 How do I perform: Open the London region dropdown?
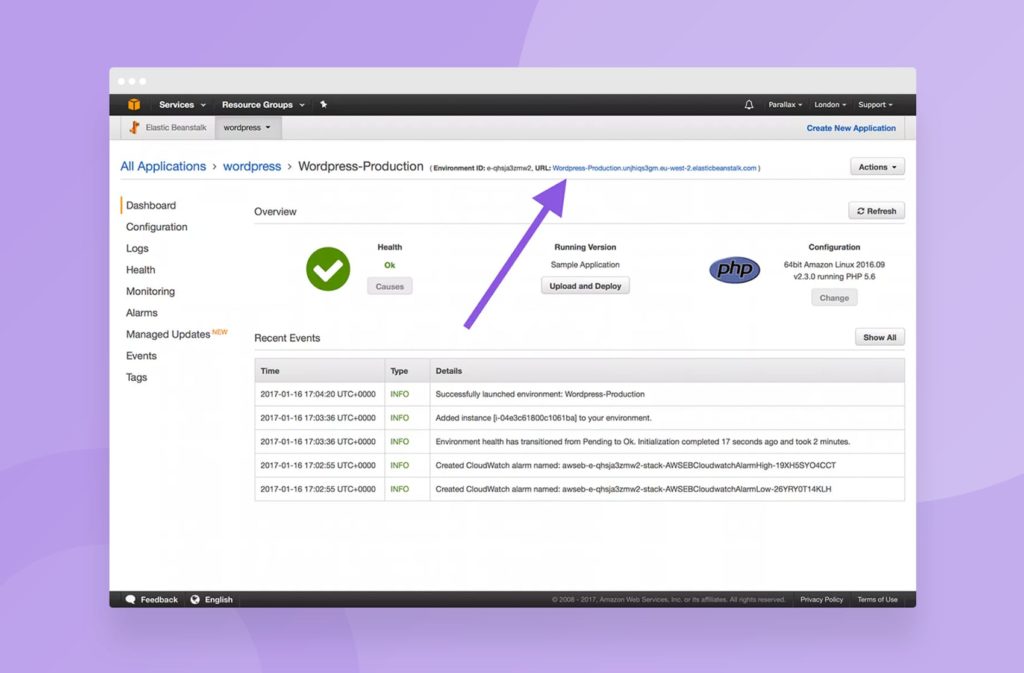830,104
